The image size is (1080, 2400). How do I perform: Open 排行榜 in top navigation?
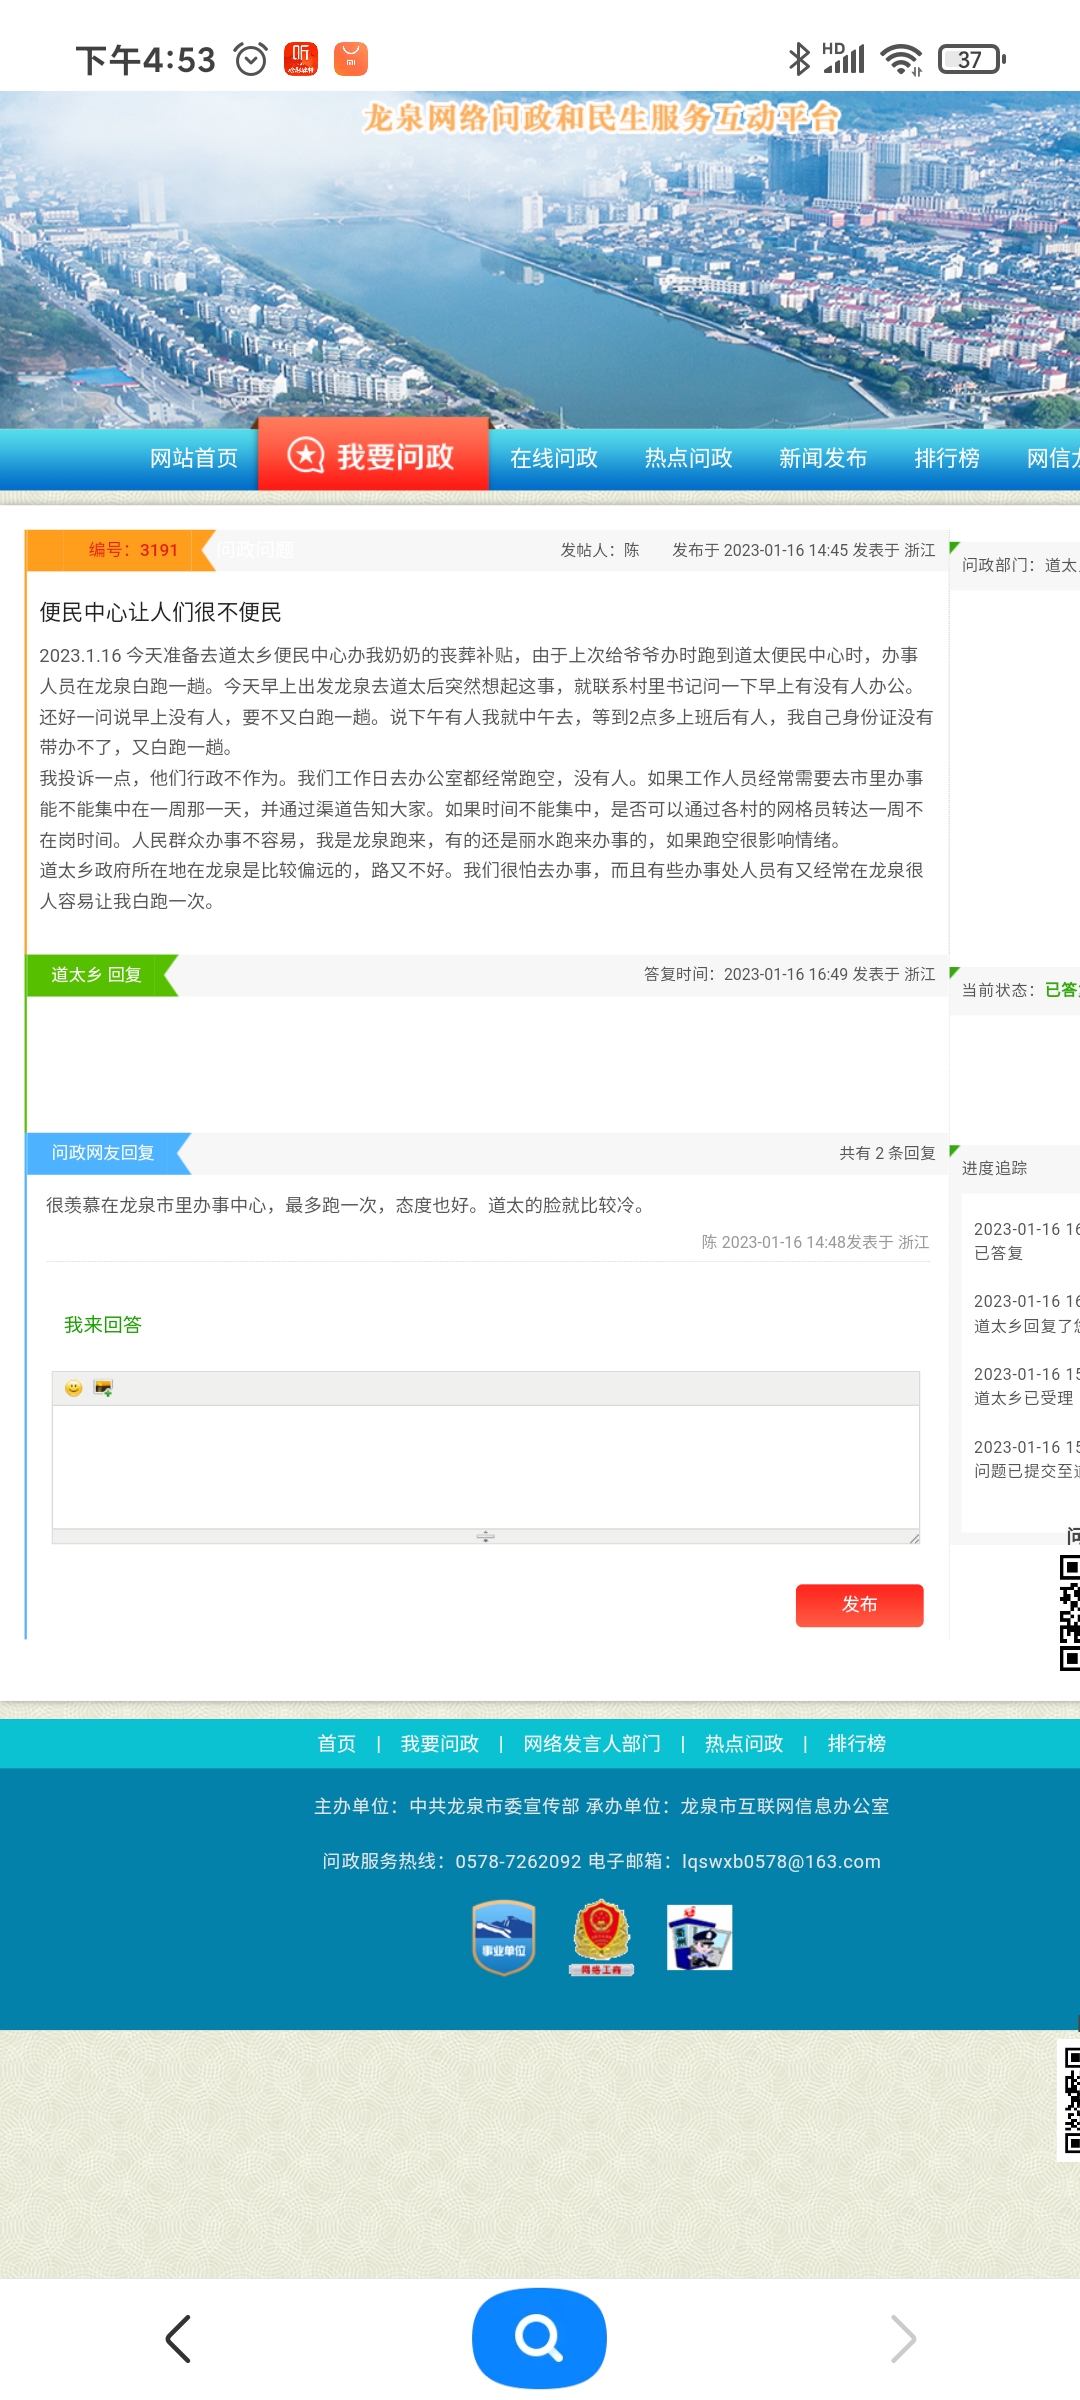tap(947, 458)
